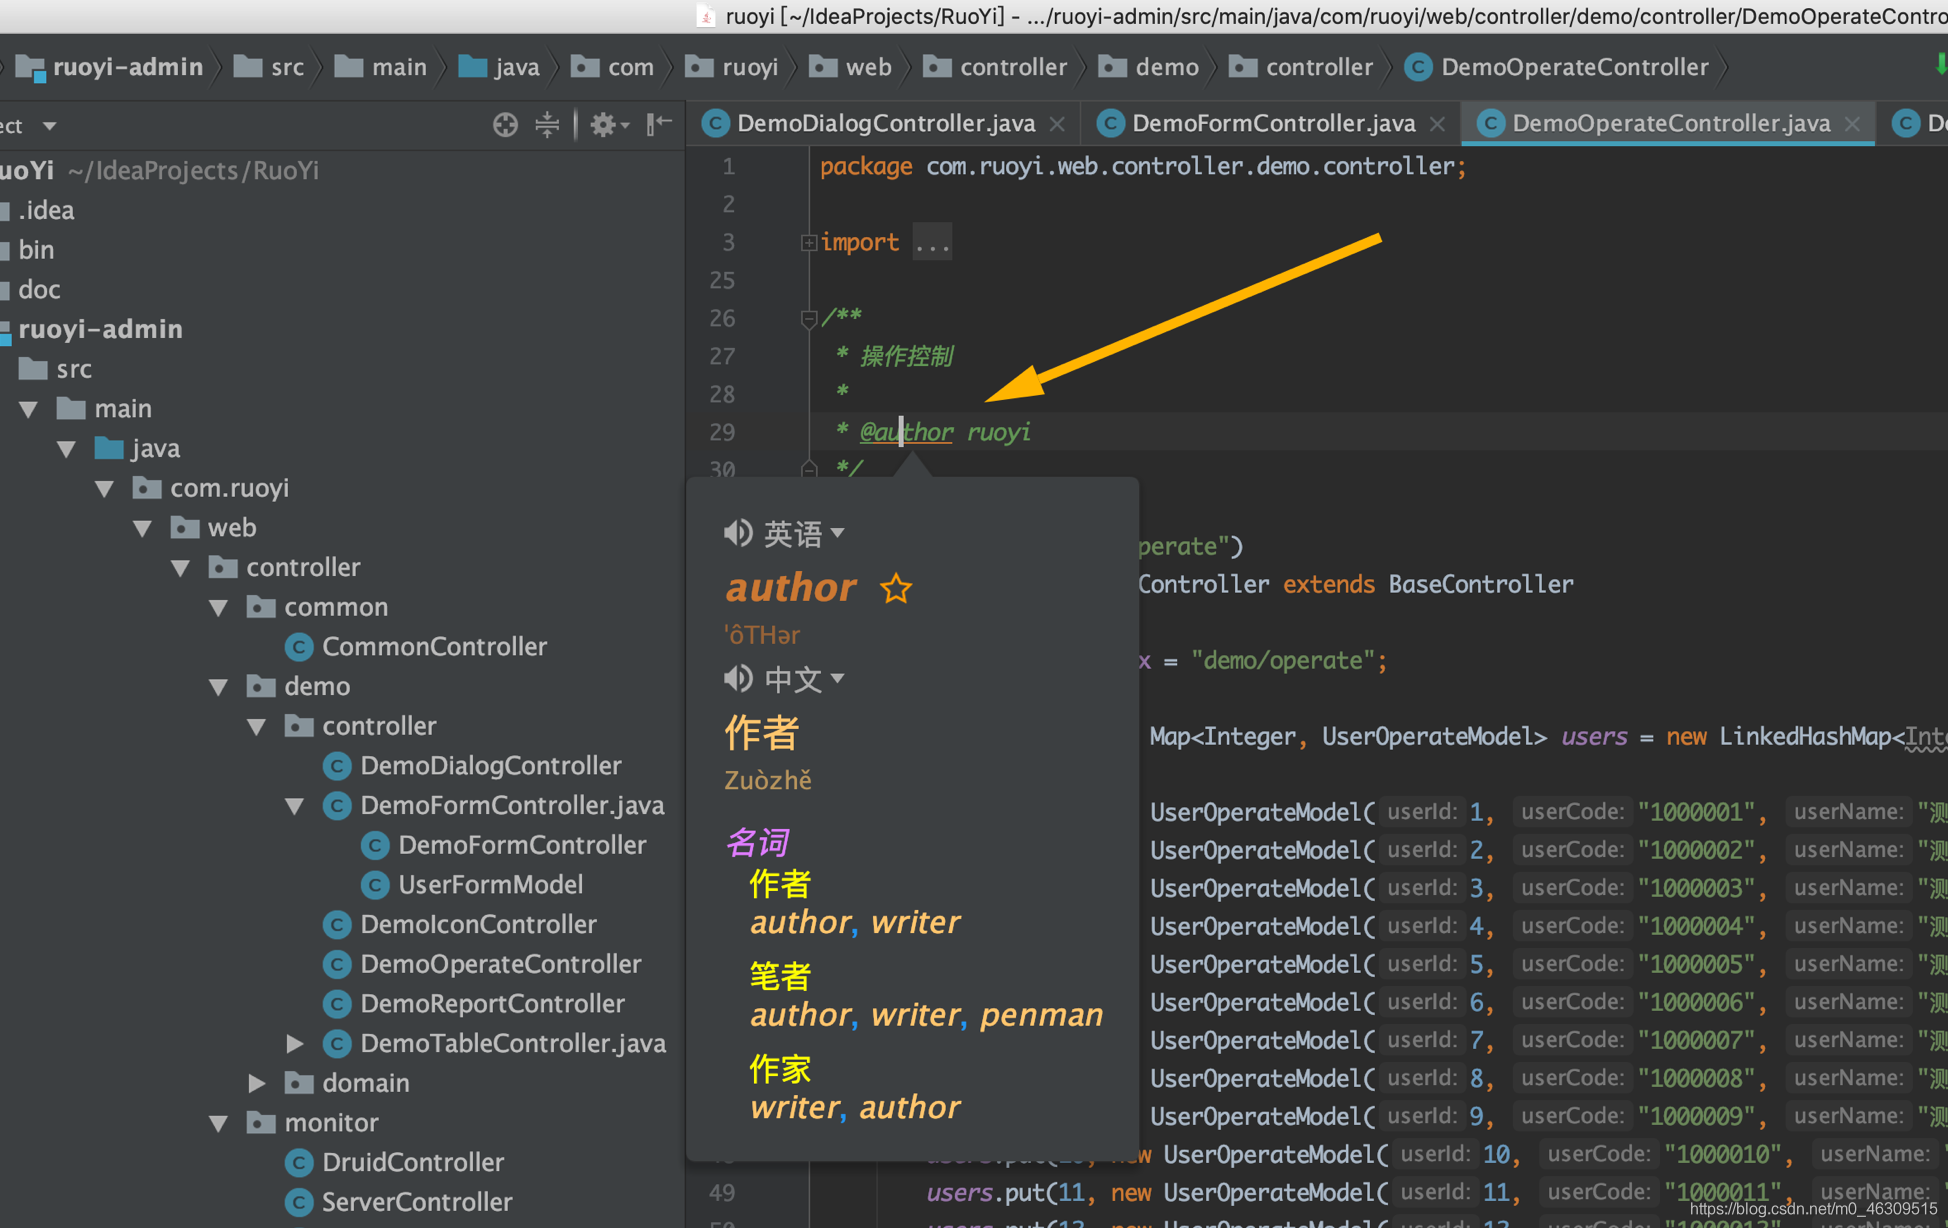Click the web breadcrumb item

pyautogui.click(x=850, y=67)
